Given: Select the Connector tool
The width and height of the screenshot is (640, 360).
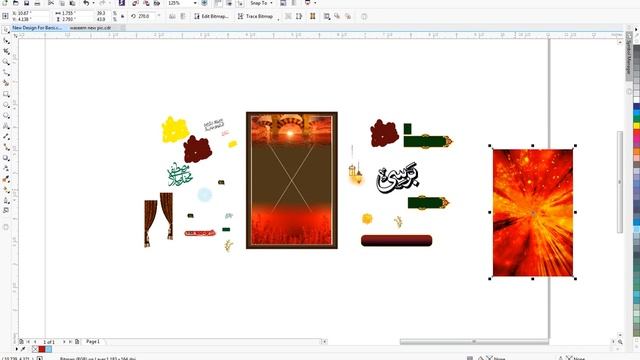Looking at the screenshot, I should tap(6, 147).
